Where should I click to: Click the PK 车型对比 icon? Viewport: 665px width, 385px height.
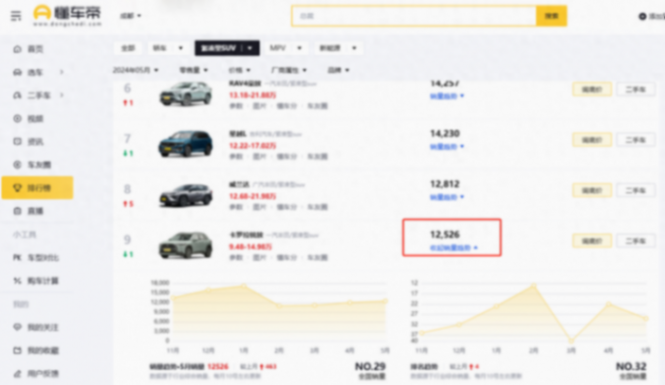(x=17, y=257)
